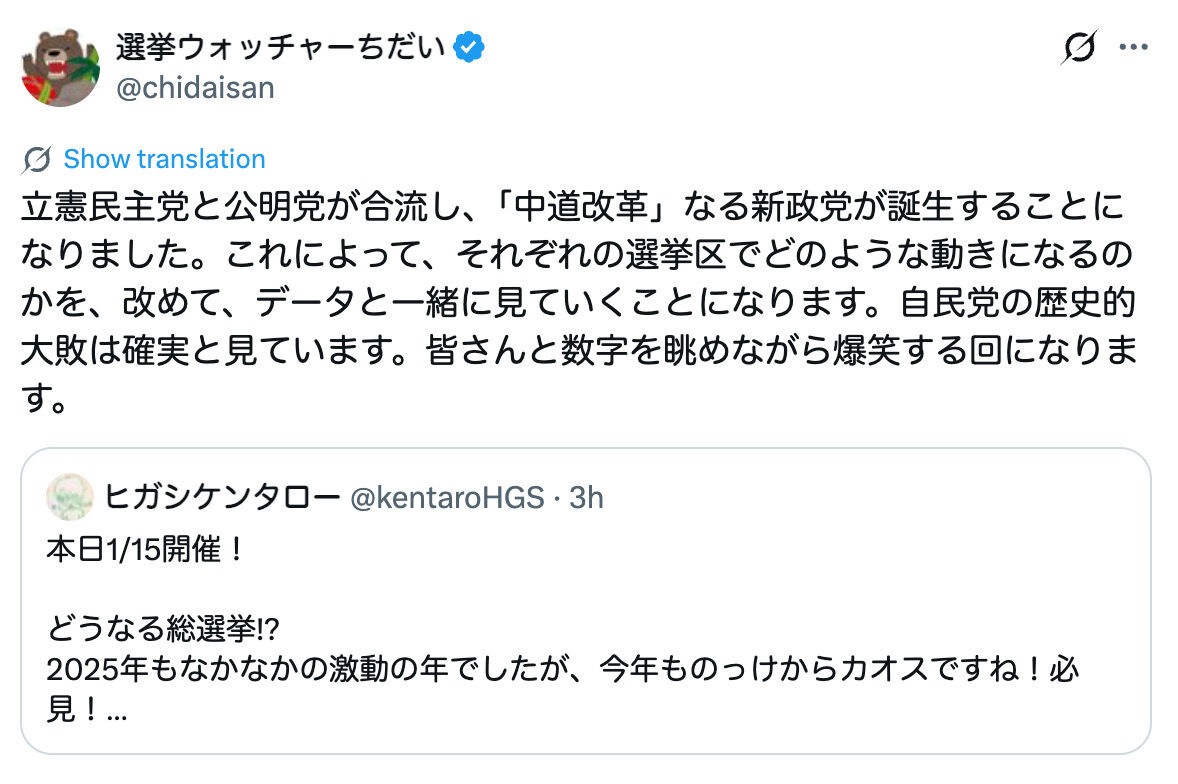Open chidaisan's bear profile avatar
This screenshot has width=1178, height=784.
pyautogui.click(x=60, y=67)
